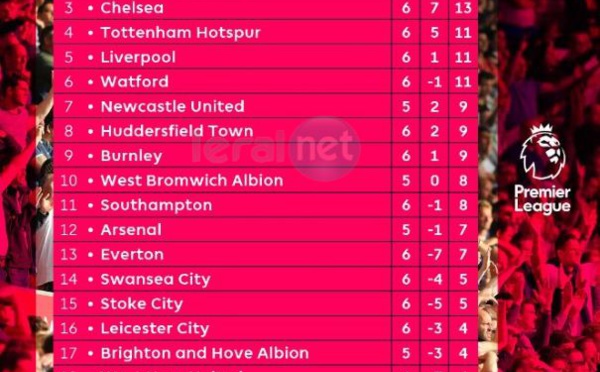Open the Liverpool row
The height and width of the screenshot is (372, 600).
click(x=266, y=57)
